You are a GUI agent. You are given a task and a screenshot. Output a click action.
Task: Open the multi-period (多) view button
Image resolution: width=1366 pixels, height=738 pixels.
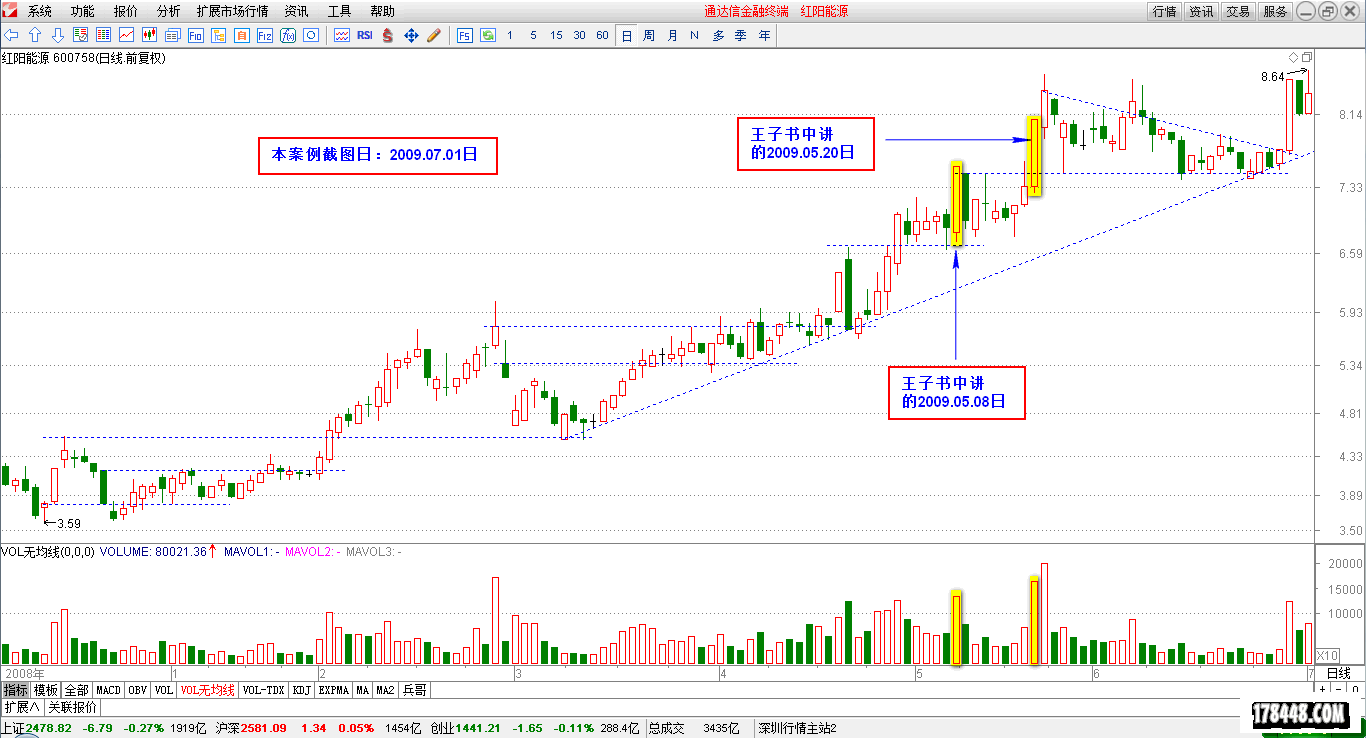pyautogui.click(x=718, y=35)
